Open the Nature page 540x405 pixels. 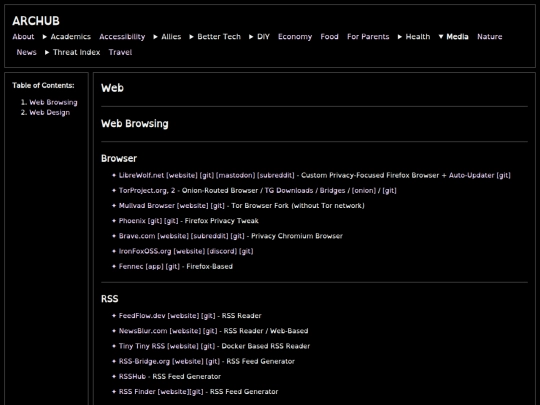coord(489,37)
